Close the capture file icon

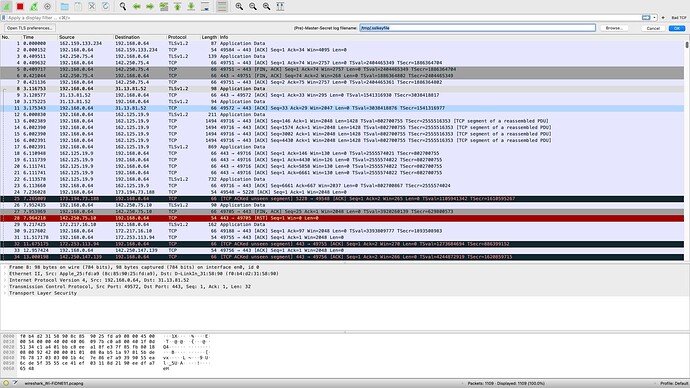pyautogui.click(x=92, y=6)
